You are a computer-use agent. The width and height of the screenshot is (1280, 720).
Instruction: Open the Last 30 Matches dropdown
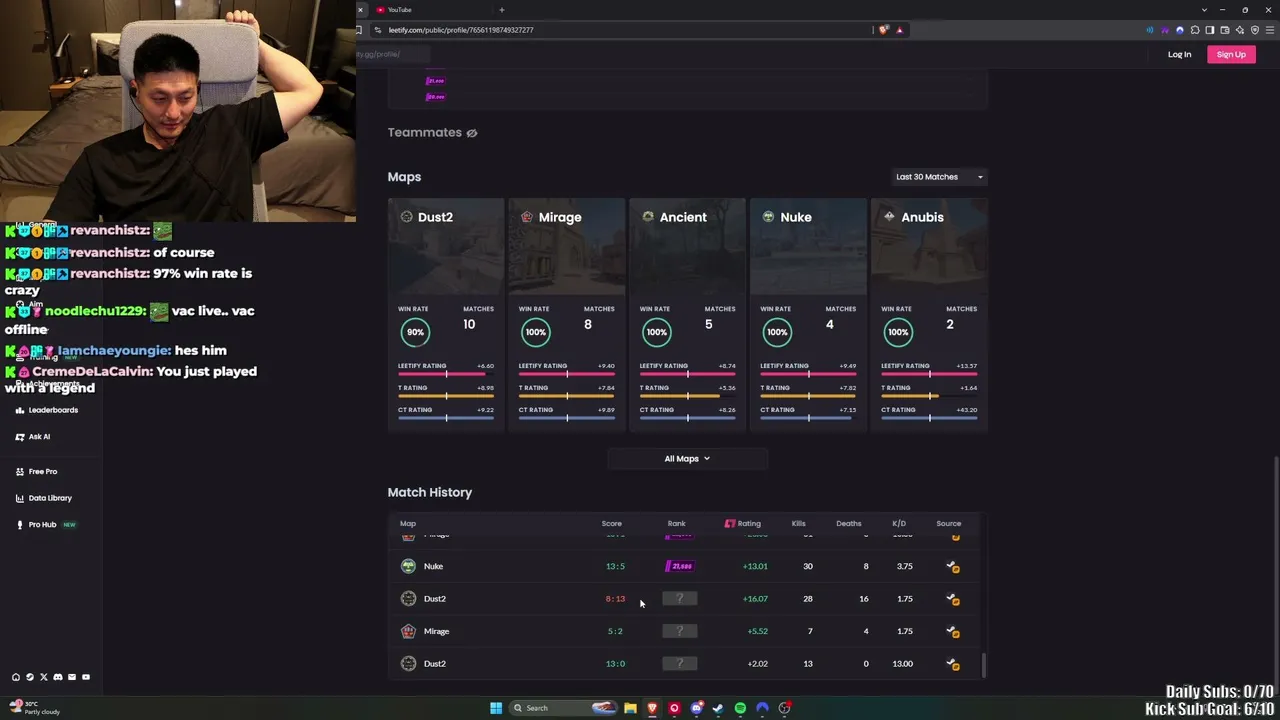coord(939,177)
